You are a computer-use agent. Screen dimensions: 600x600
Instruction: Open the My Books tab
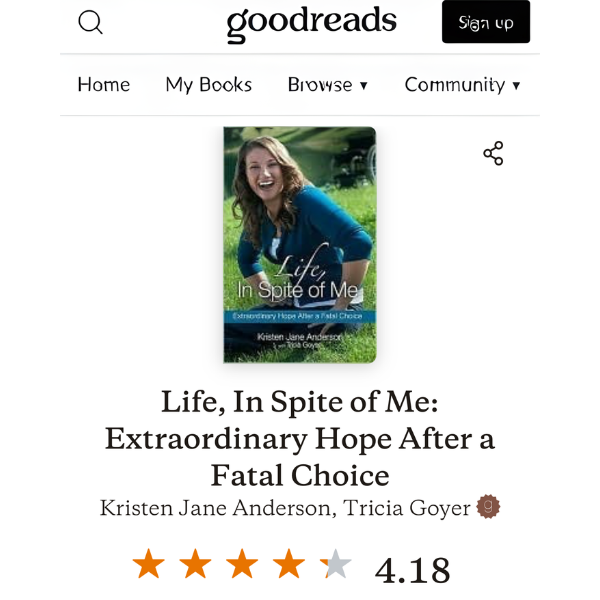pyautogui.click(x=209, y=85)
